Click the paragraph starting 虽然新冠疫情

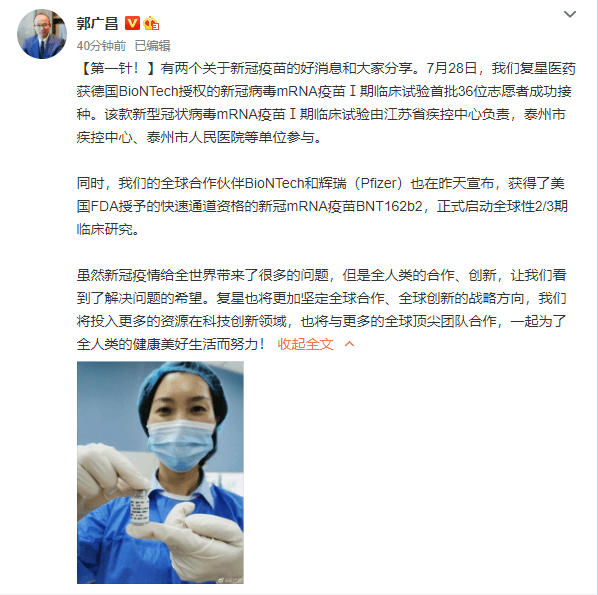click(322, 309)
